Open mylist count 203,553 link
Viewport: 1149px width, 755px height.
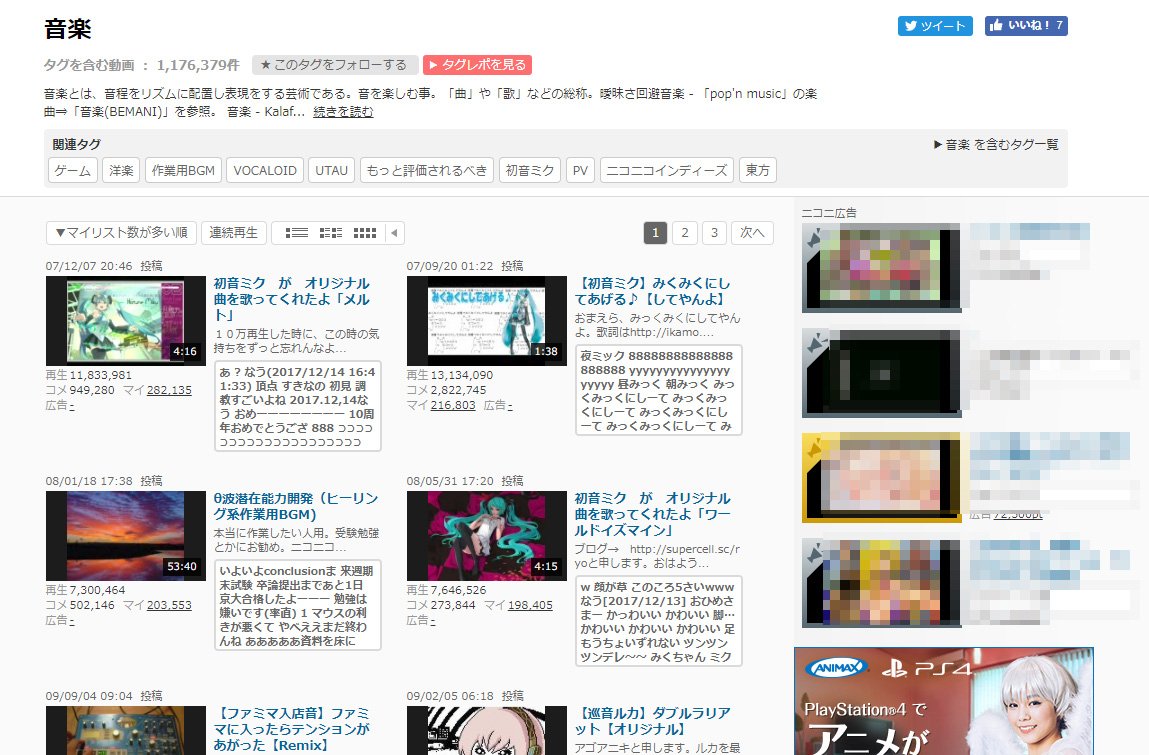click(169, 605)
